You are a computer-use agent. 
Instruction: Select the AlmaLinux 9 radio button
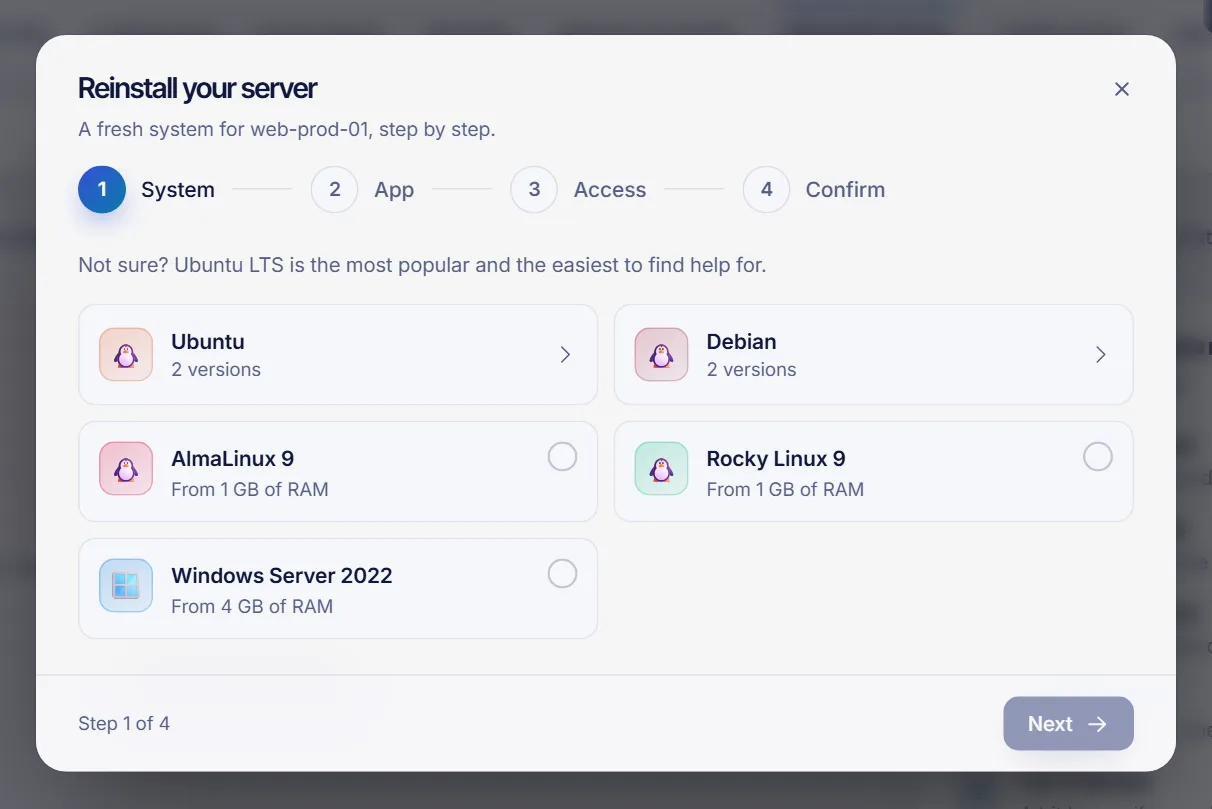click(x=562, y=457)
